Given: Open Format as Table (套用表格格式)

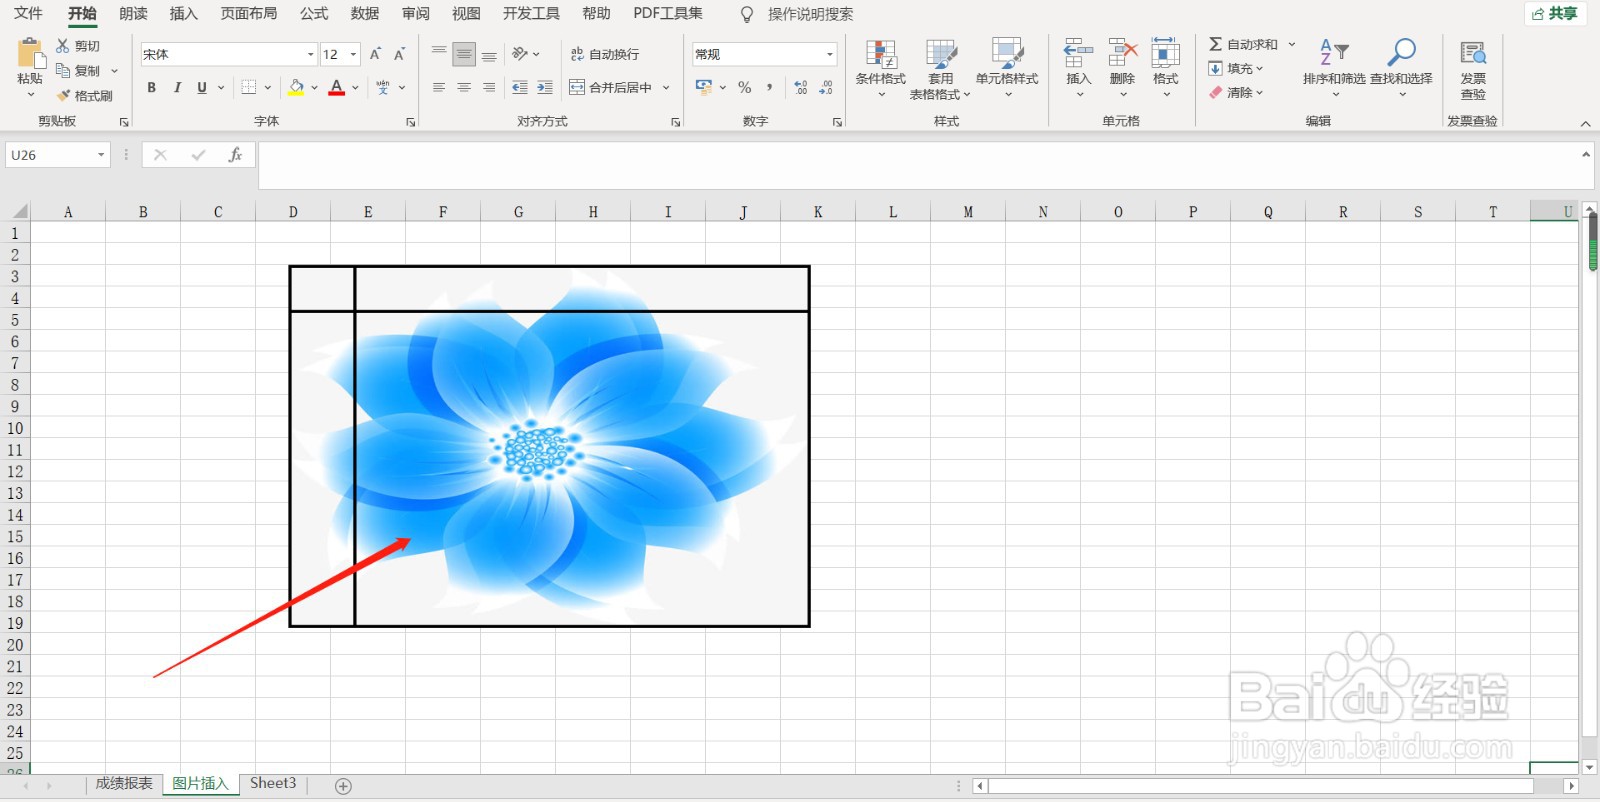Looking at the screenshot, I should point(940,69).
